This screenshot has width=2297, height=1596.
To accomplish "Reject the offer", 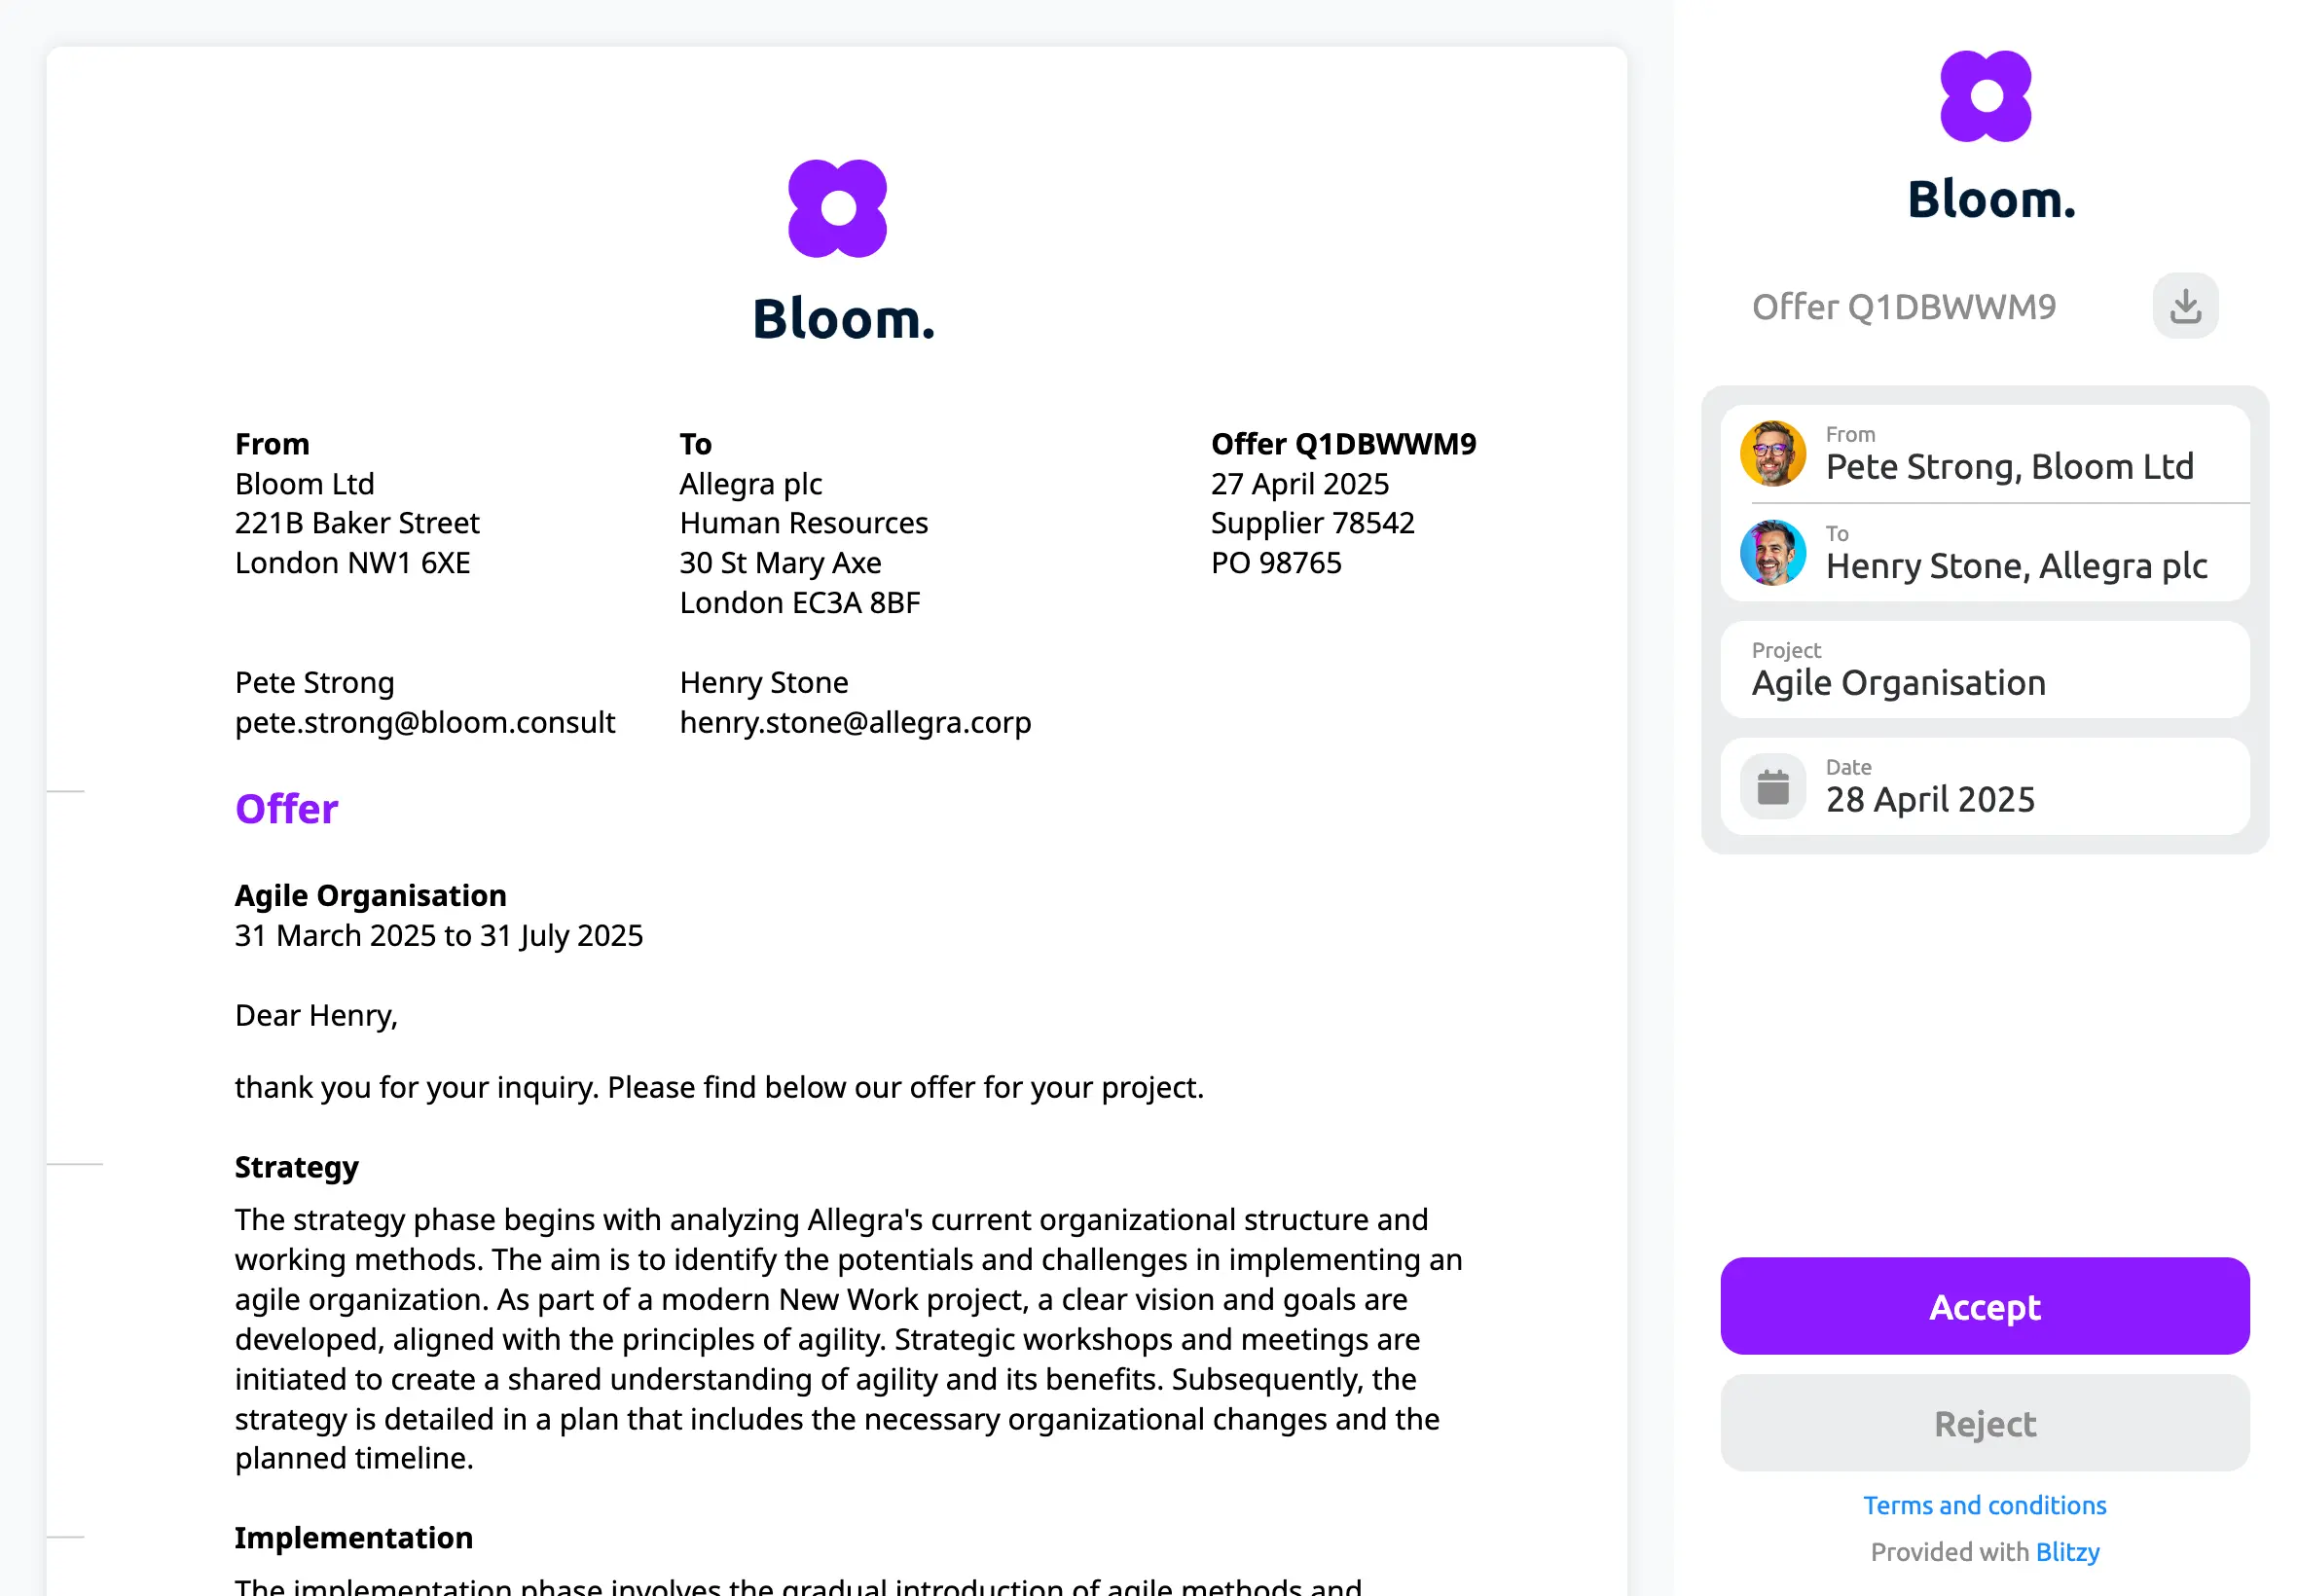I will (1984, 1423).
